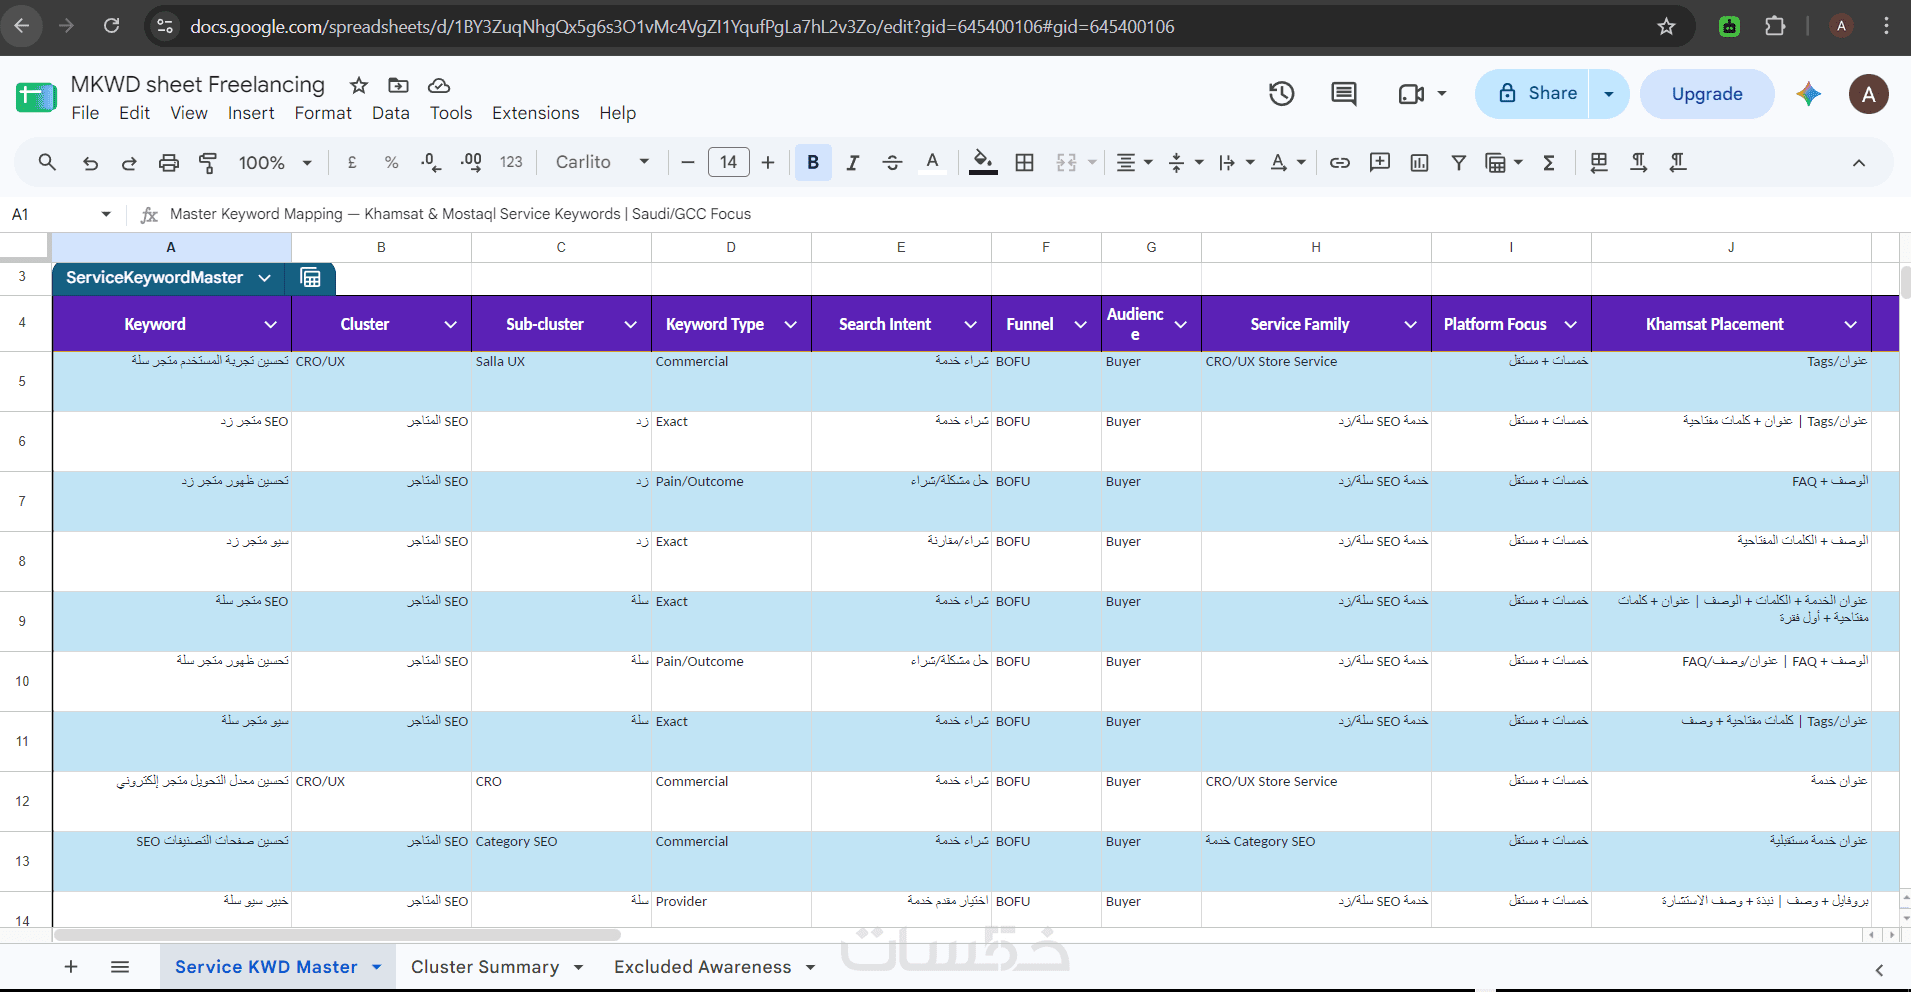Open the Platform Focus column dropdown
This screenshot has width=1911, height=992.
coord(1570,324)
